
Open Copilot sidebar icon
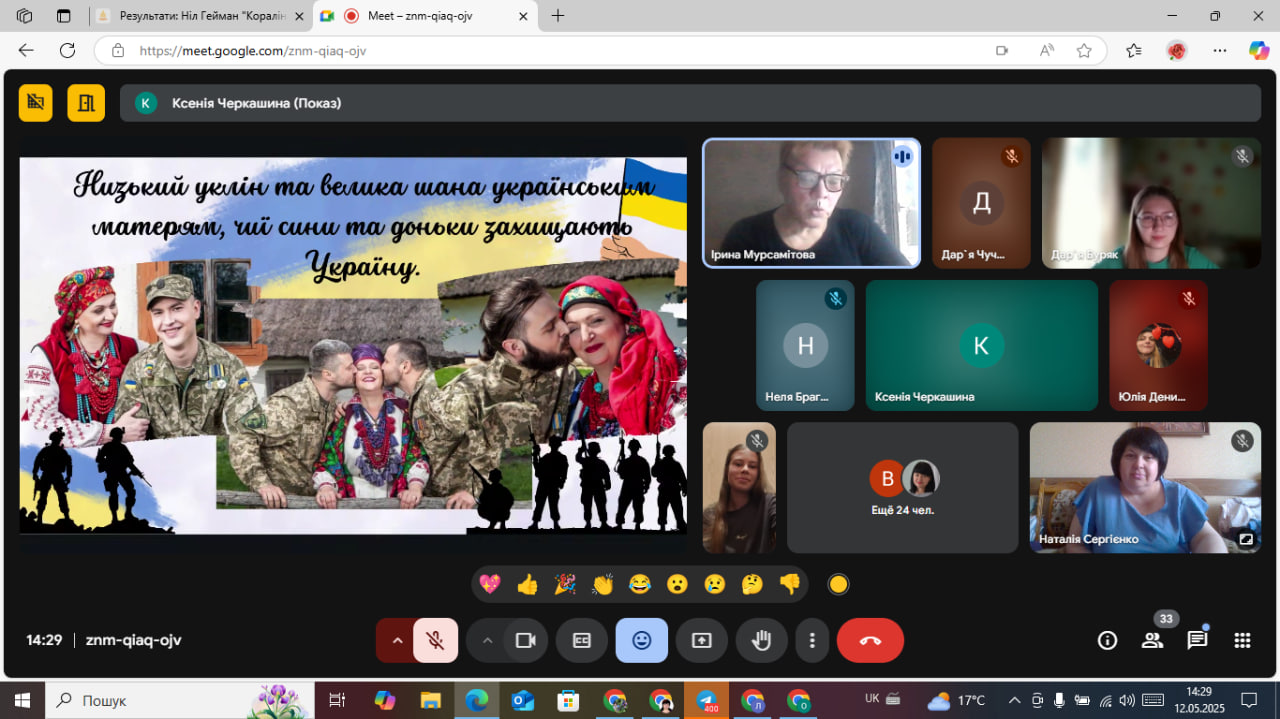point(1259,50)
